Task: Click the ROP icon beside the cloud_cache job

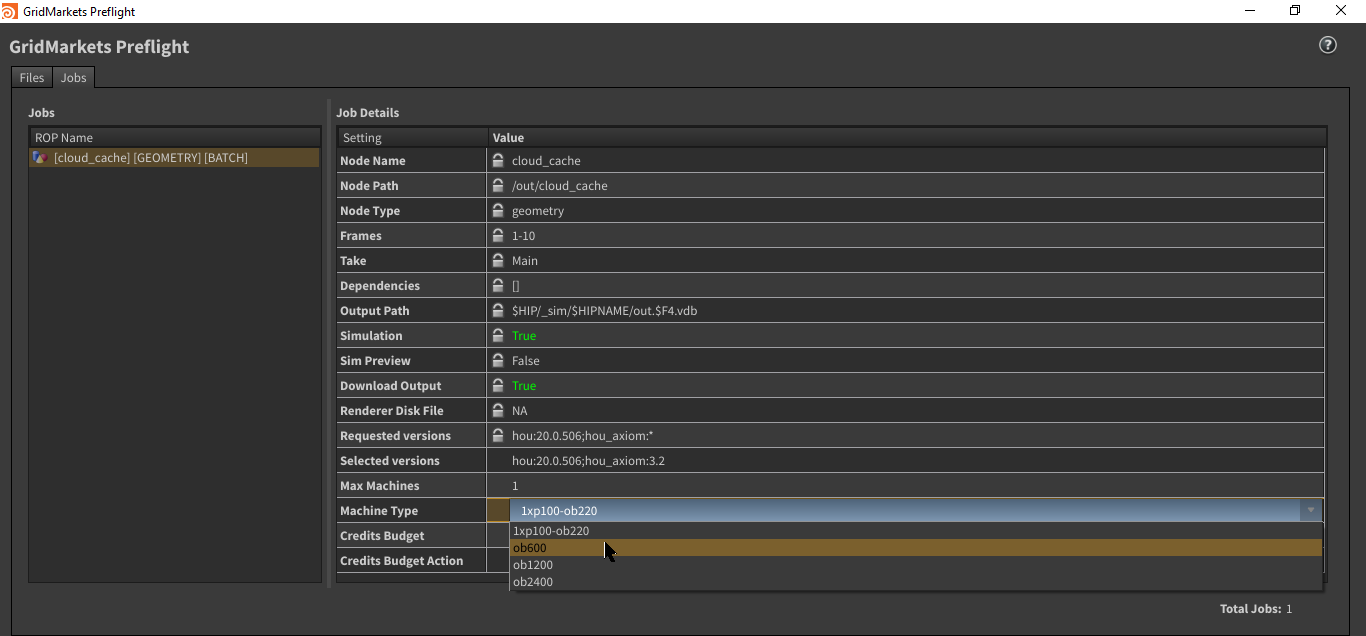Action: tap(40, 158)
